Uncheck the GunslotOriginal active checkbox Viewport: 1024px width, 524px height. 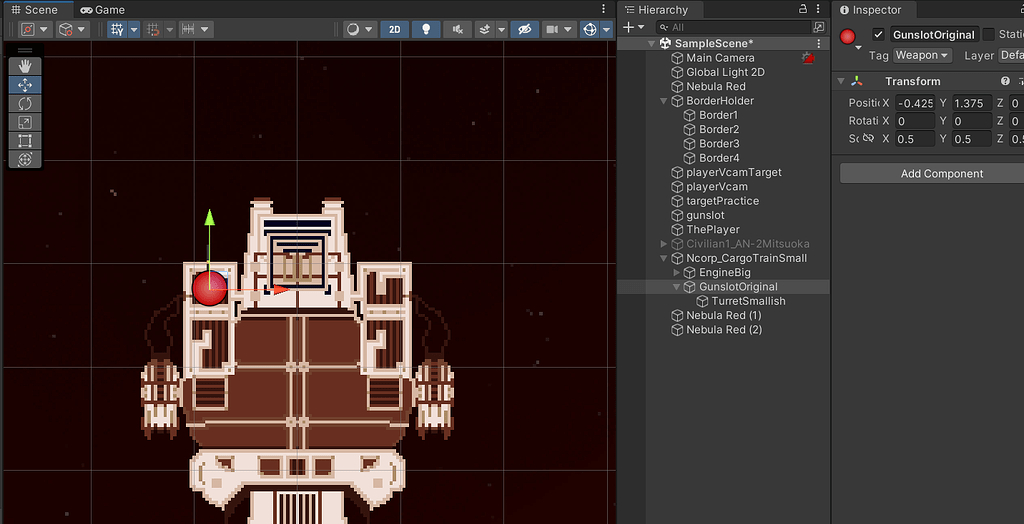[879, 35]
